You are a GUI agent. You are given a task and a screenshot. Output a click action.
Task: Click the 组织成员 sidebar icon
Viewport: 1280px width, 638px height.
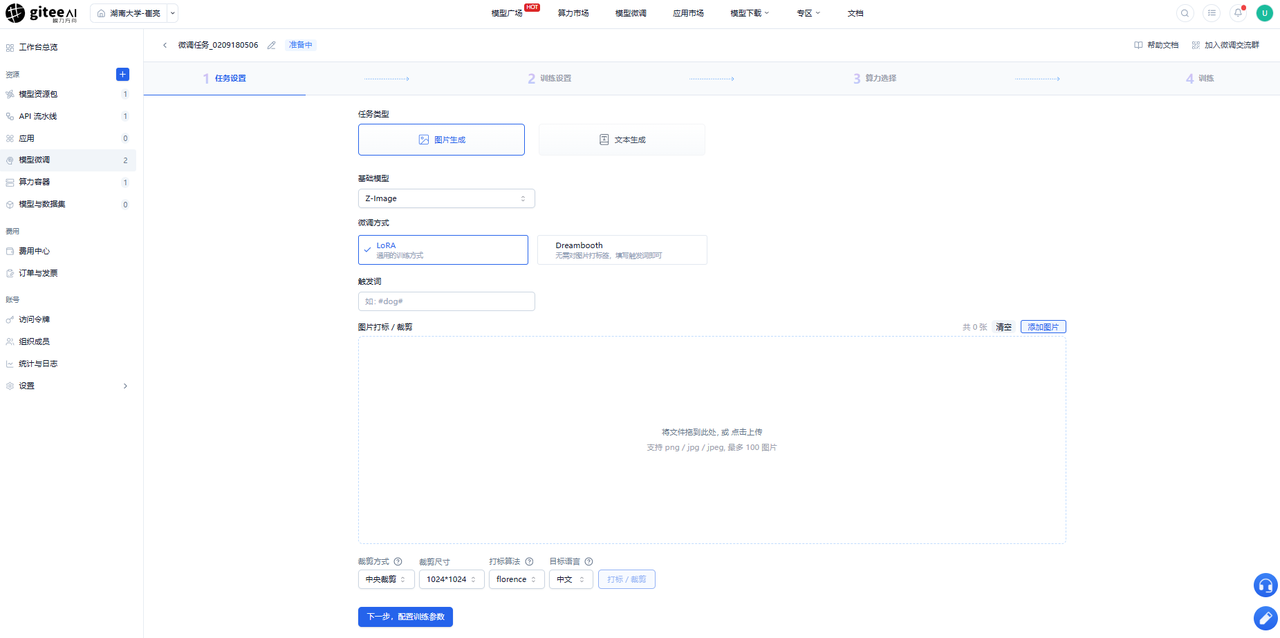(x=10, y=342)
